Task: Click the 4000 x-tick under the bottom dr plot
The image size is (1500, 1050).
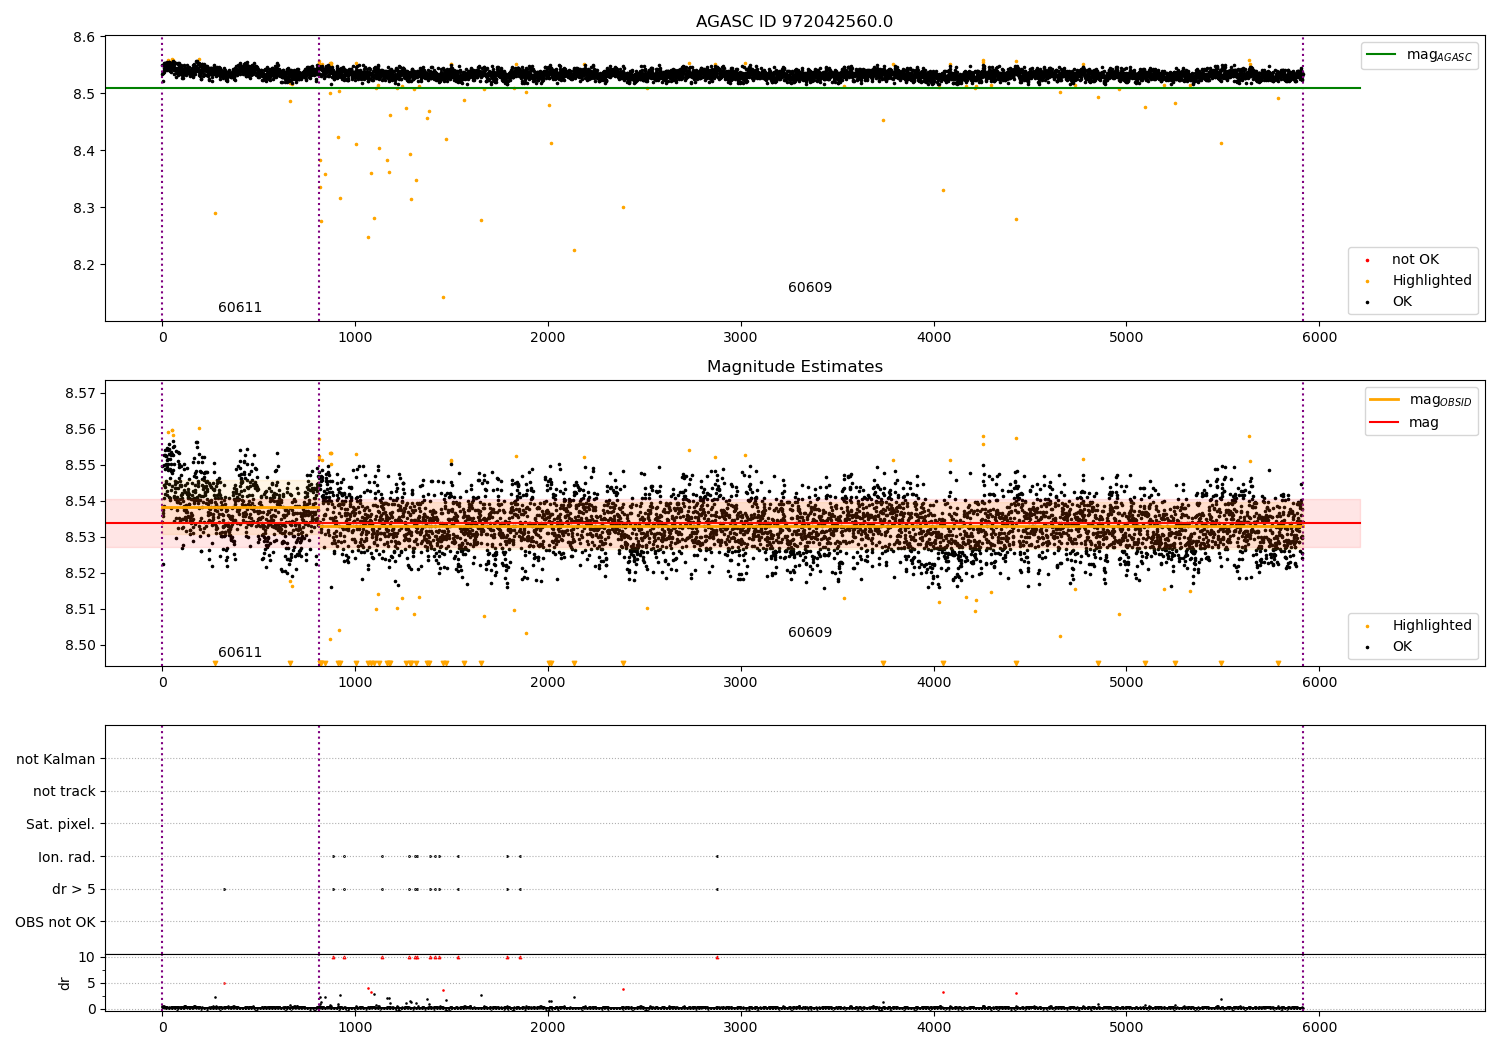Action: pyautogui.click(x=933, y=1027)
